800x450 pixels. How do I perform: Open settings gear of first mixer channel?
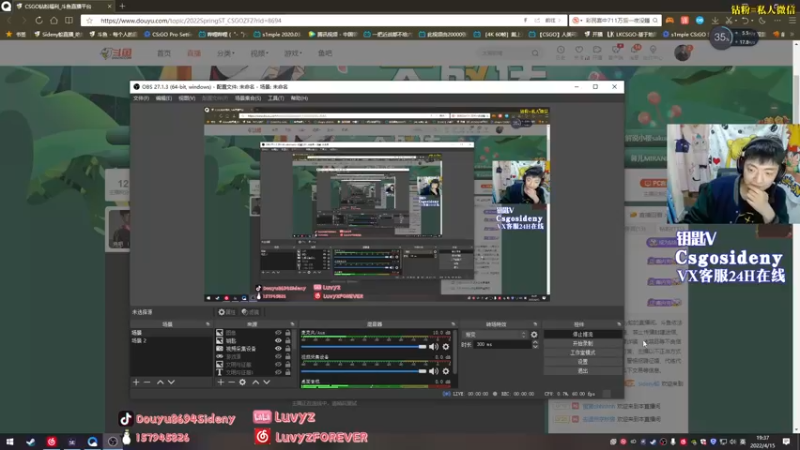(446, 347)
